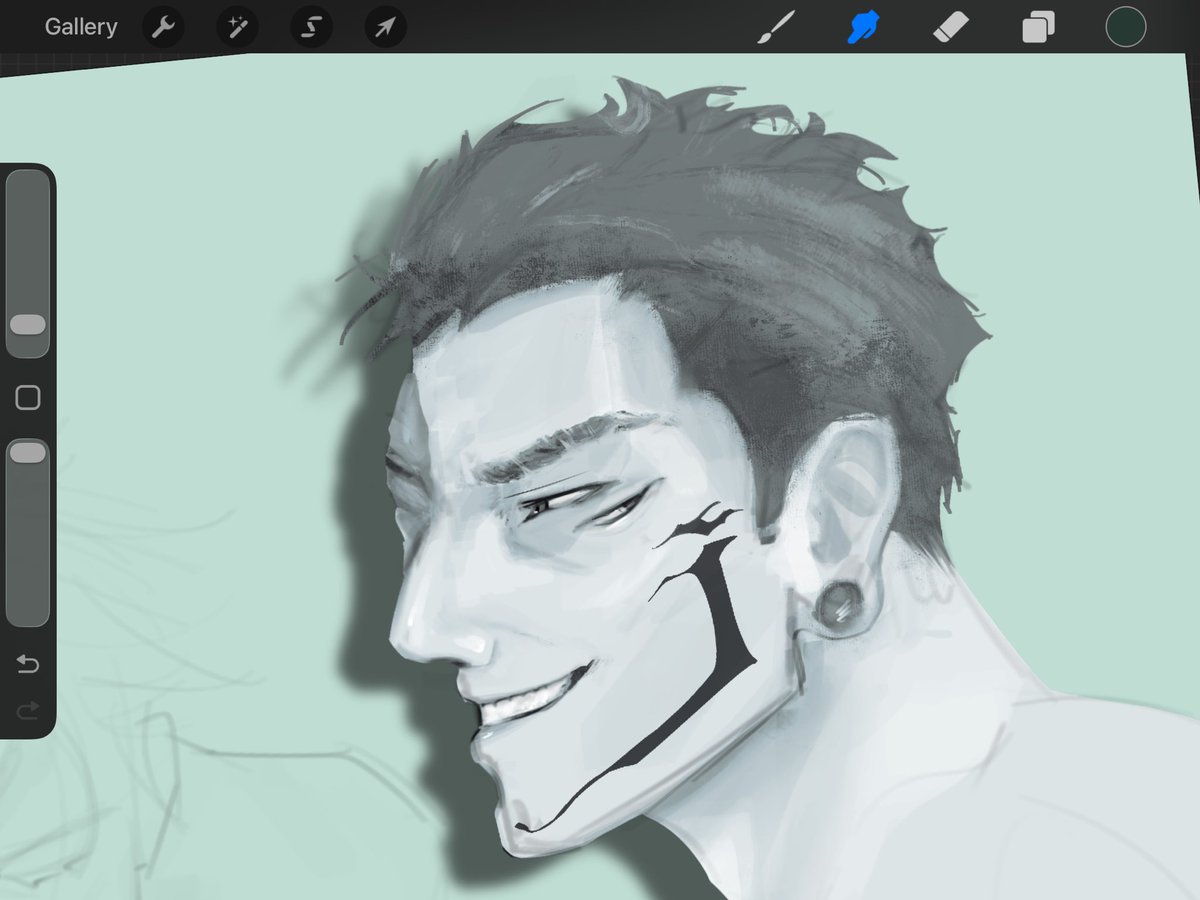This screenshot has height=900, width=1200.
Task: Activate the Selection tool
Action: [311, 28]
